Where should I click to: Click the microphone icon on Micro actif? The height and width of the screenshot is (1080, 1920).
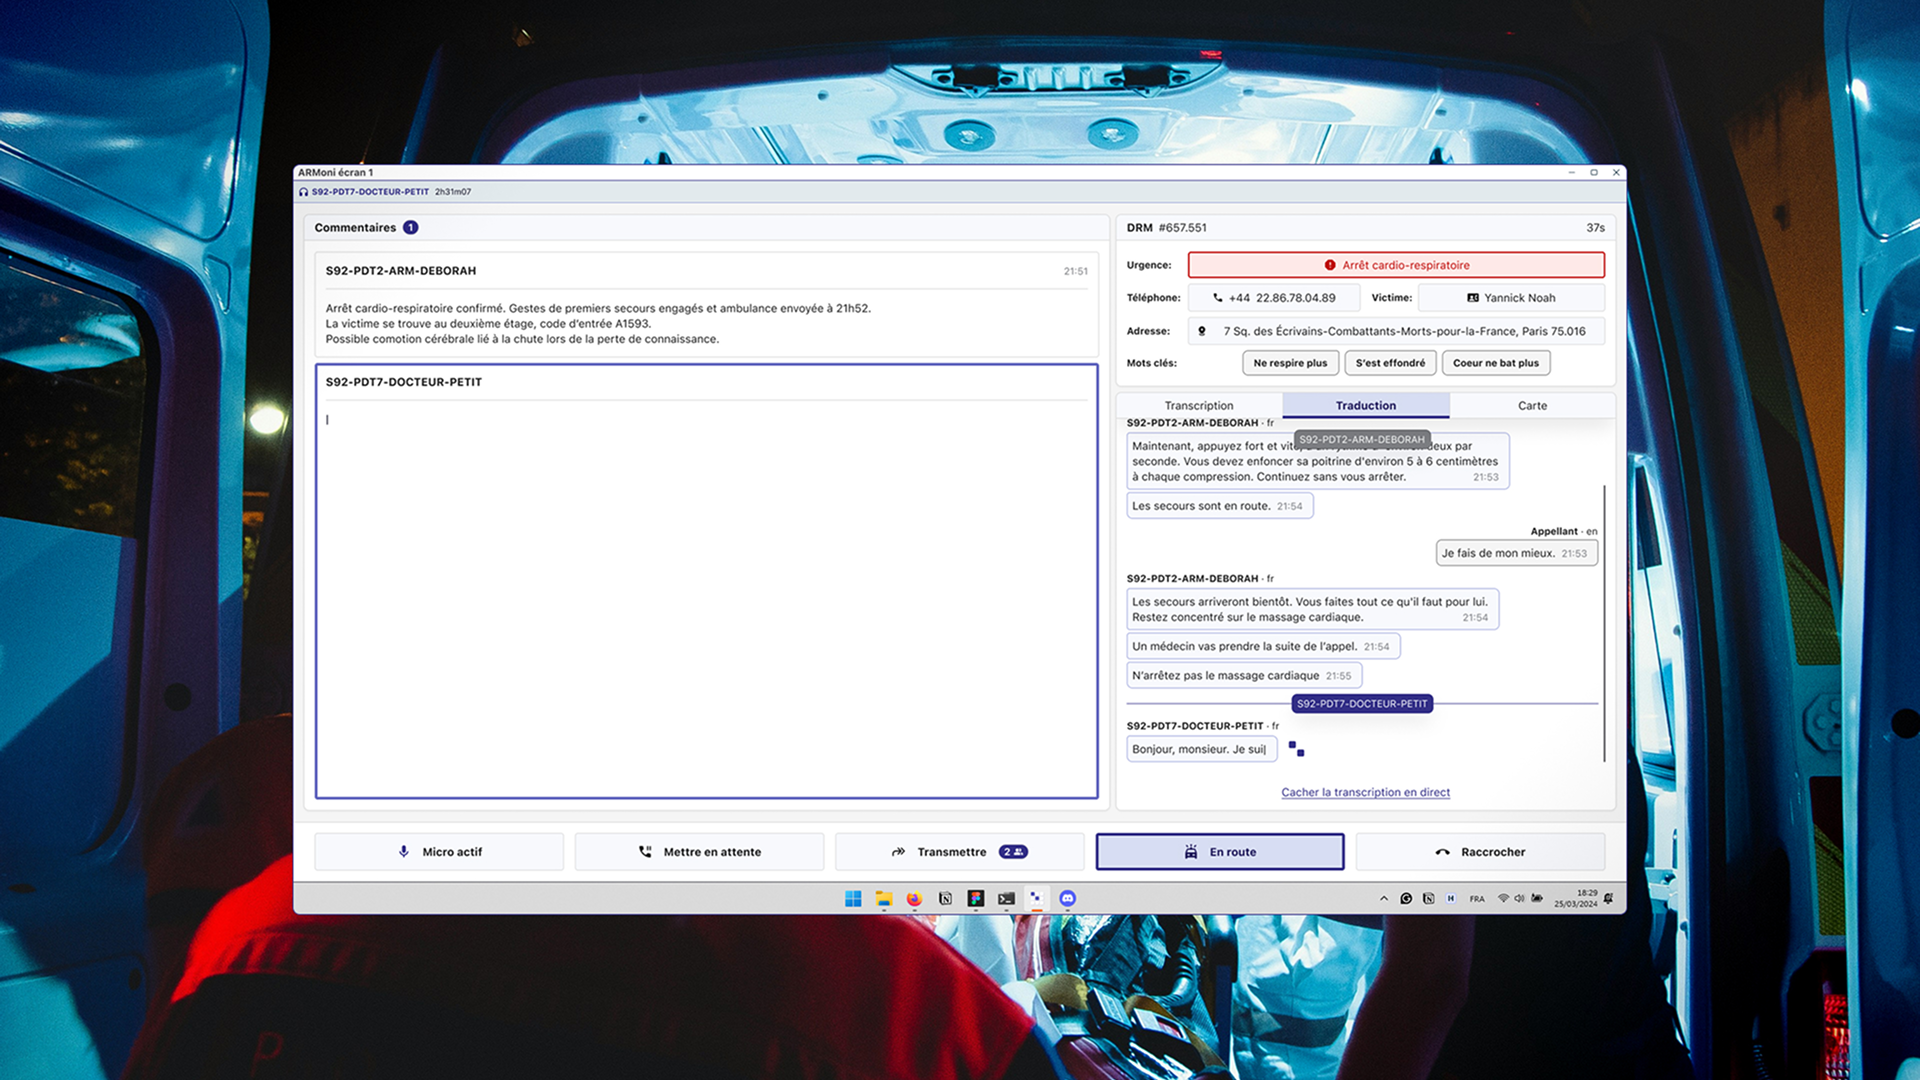[404, 852]
